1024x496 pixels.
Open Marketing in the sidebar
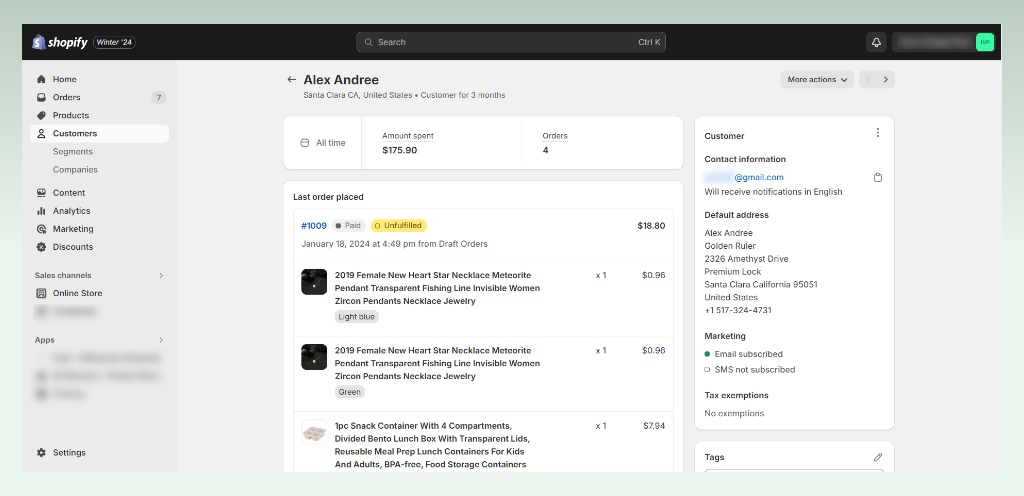coord(99,229)
